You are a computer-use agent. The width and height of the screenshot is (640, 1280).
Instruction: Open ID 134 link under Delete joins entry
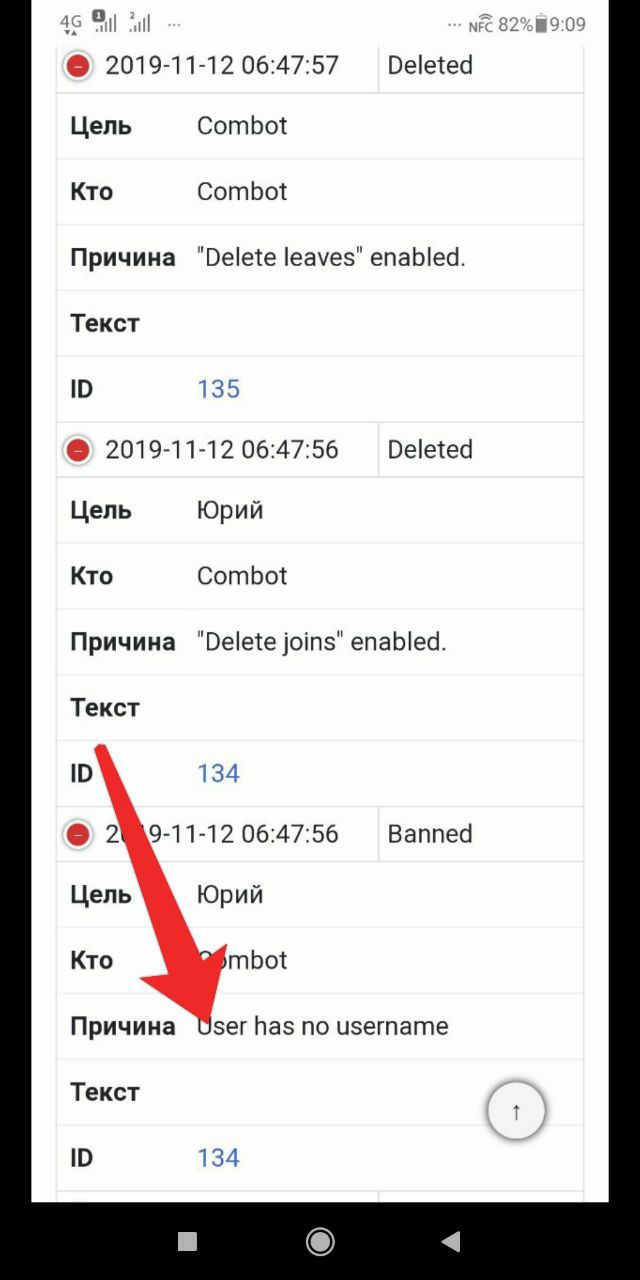pyautogui.click(x=218, y=773)
